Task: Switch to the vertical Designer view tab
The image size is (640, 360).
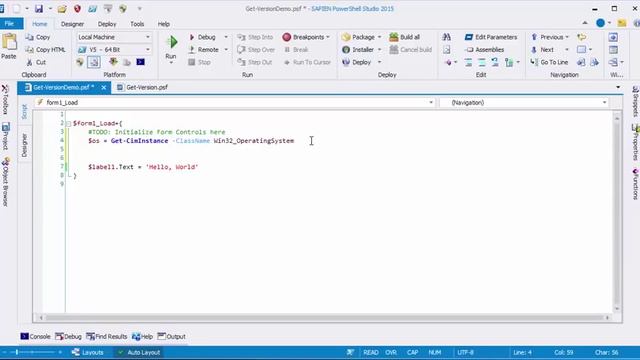Action: click(x=24, y=145)
